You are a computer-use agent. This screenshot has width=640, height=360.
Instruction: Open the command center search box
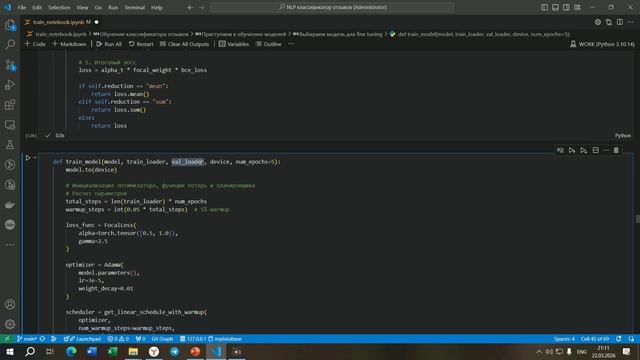(x=332, y=7)
